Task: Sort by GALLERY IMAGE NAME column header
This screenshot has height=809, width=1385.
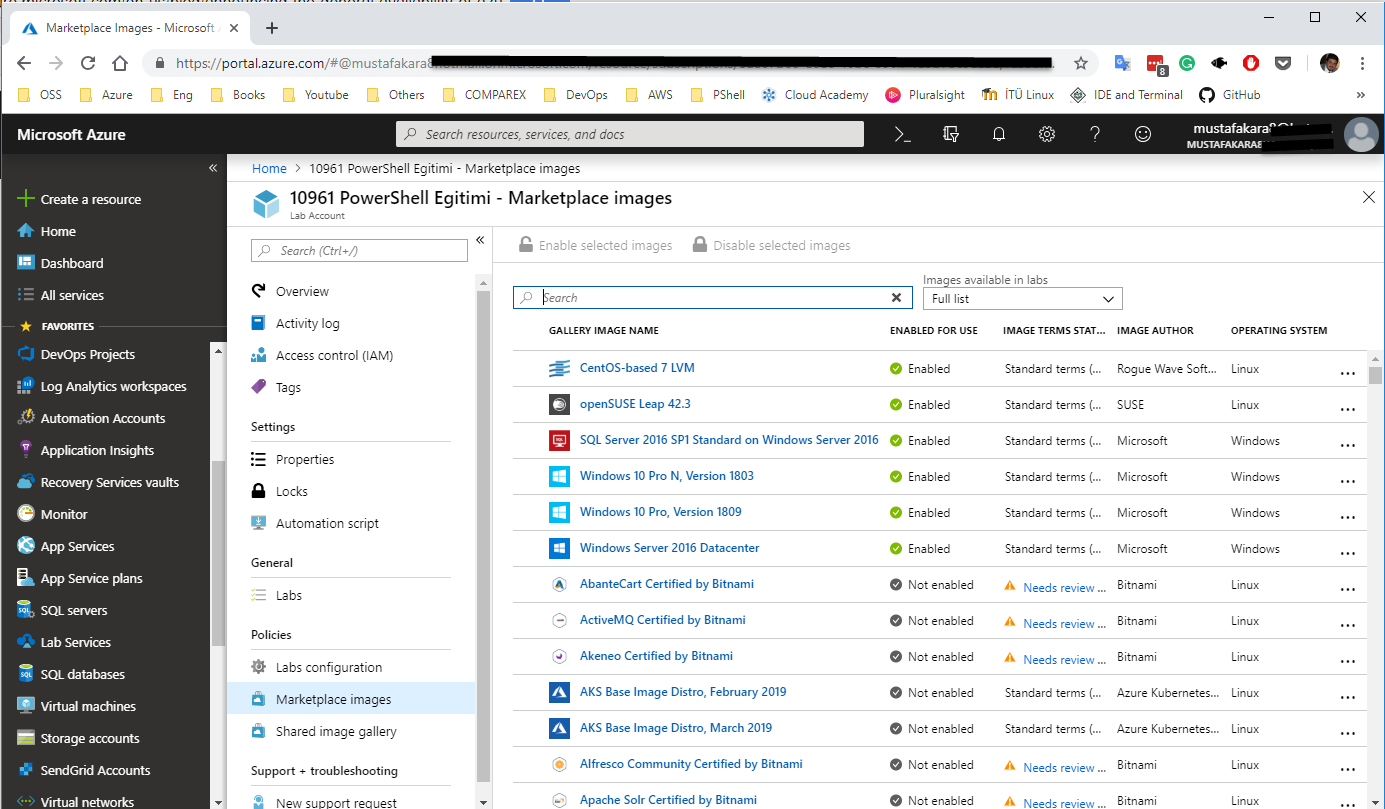Action: tap(603, 330)
